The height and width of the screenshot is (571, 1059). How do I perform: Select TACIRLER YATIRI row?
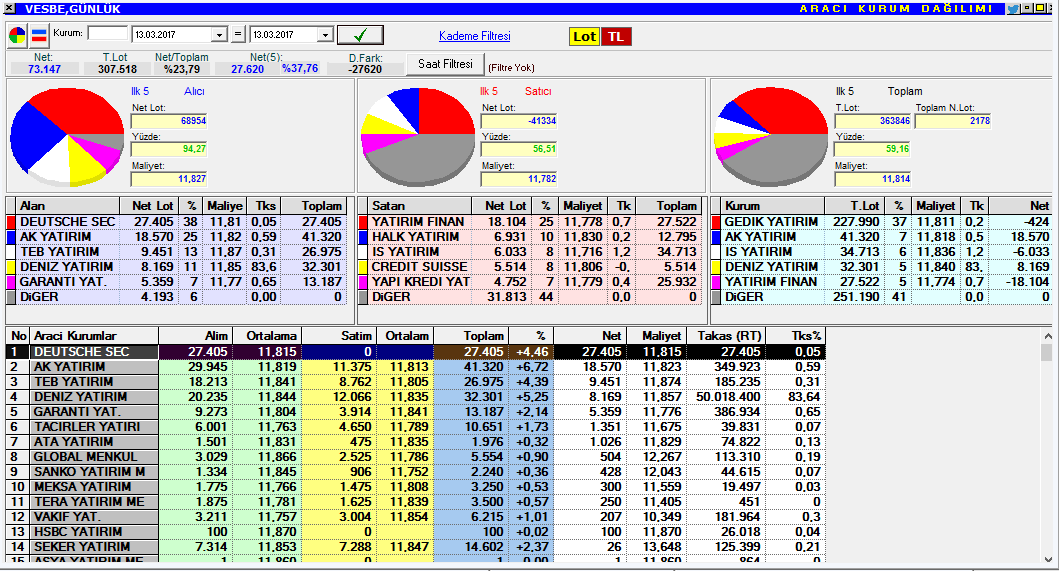[415, 427]
